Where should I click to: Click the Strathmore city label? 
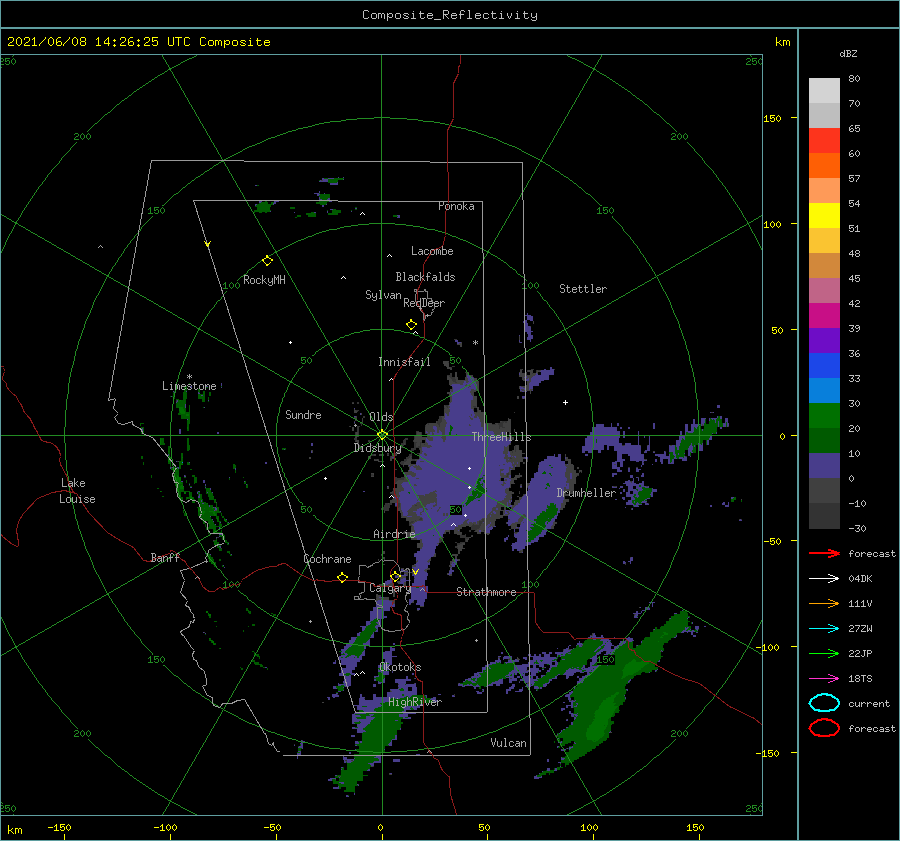486,592
